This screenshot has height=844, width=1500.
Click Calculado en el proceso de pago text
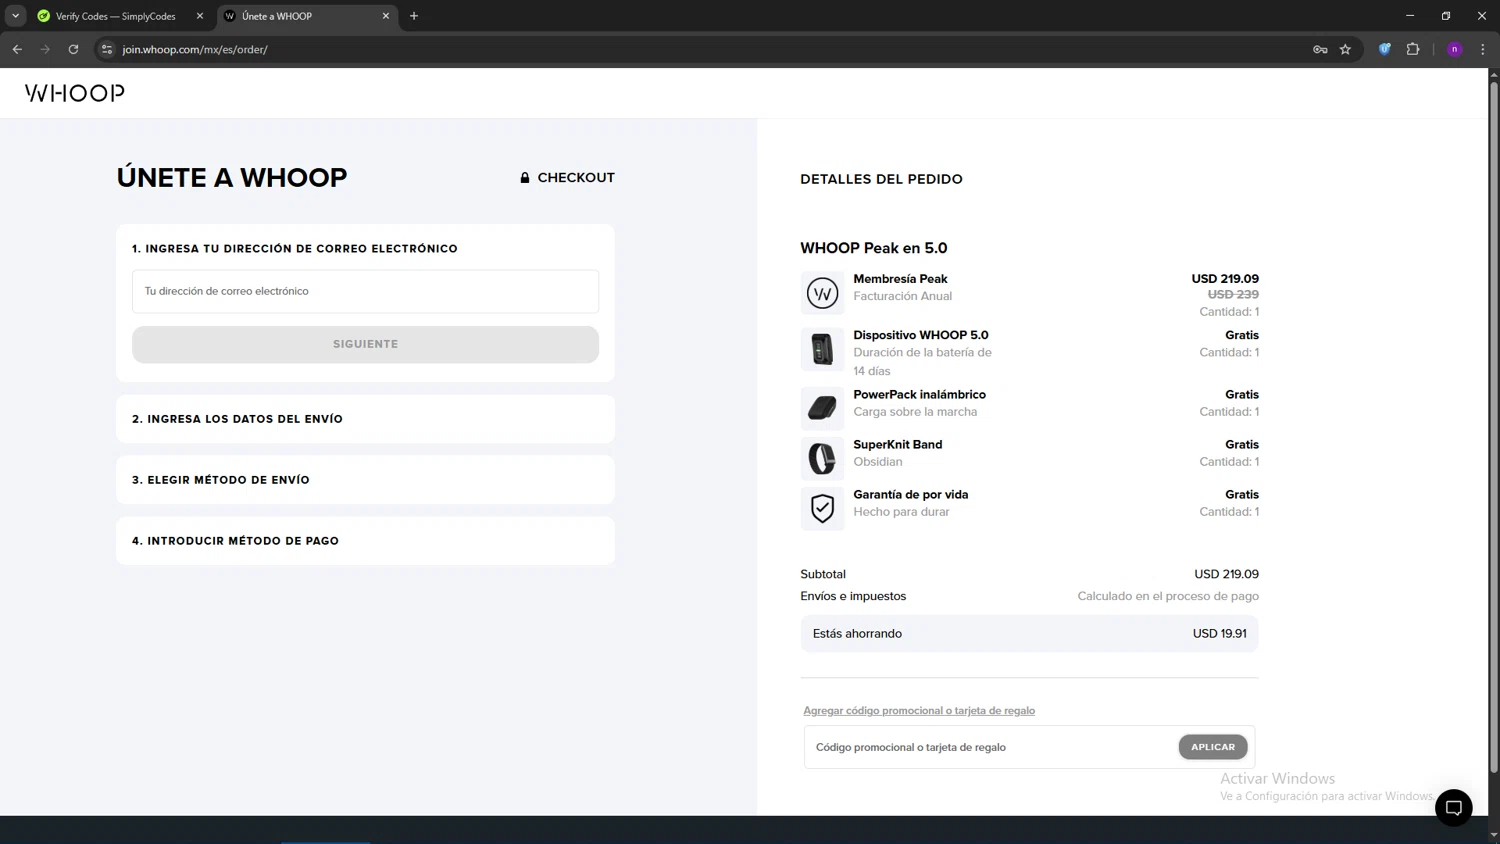(1168, 596)
